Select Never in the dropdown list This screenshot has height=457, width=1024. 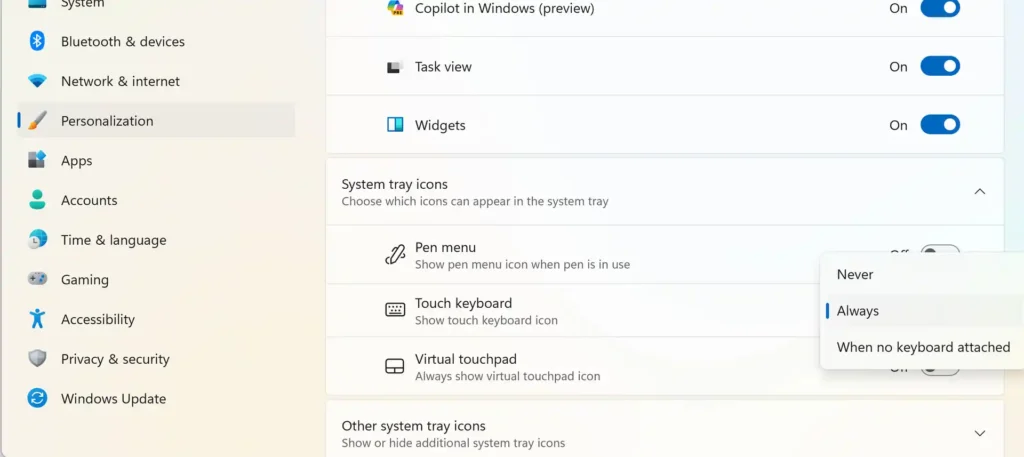(921, 274)
